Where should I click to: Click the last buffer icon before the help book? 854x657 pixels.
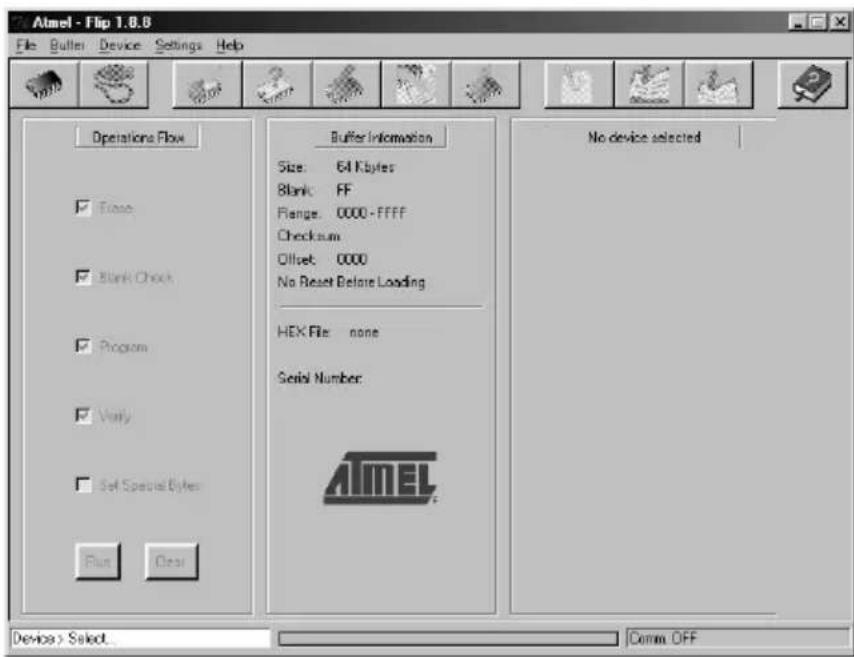718,84
